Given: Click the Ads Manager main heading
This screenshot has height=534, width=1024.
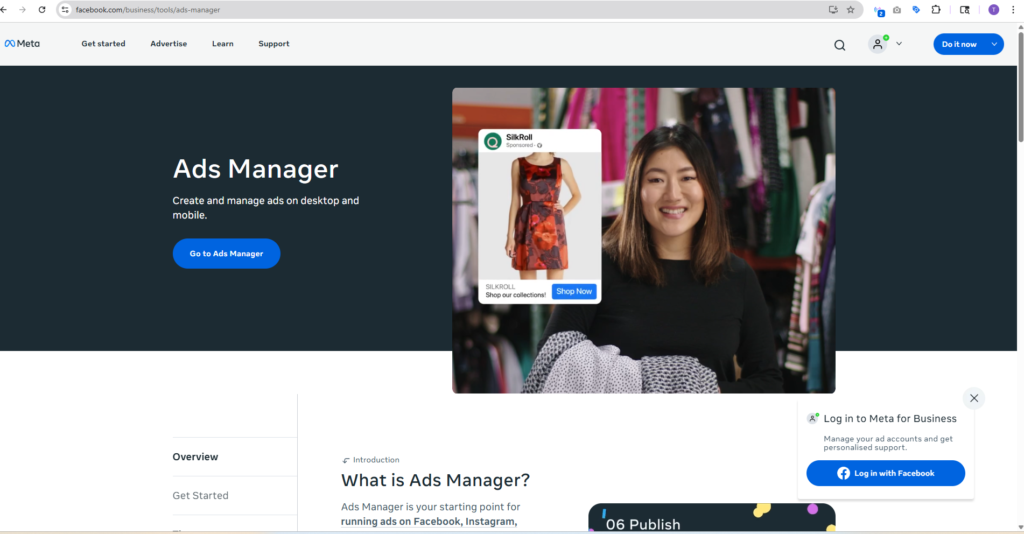Looking at the screenshot, I should pos(255,169).
